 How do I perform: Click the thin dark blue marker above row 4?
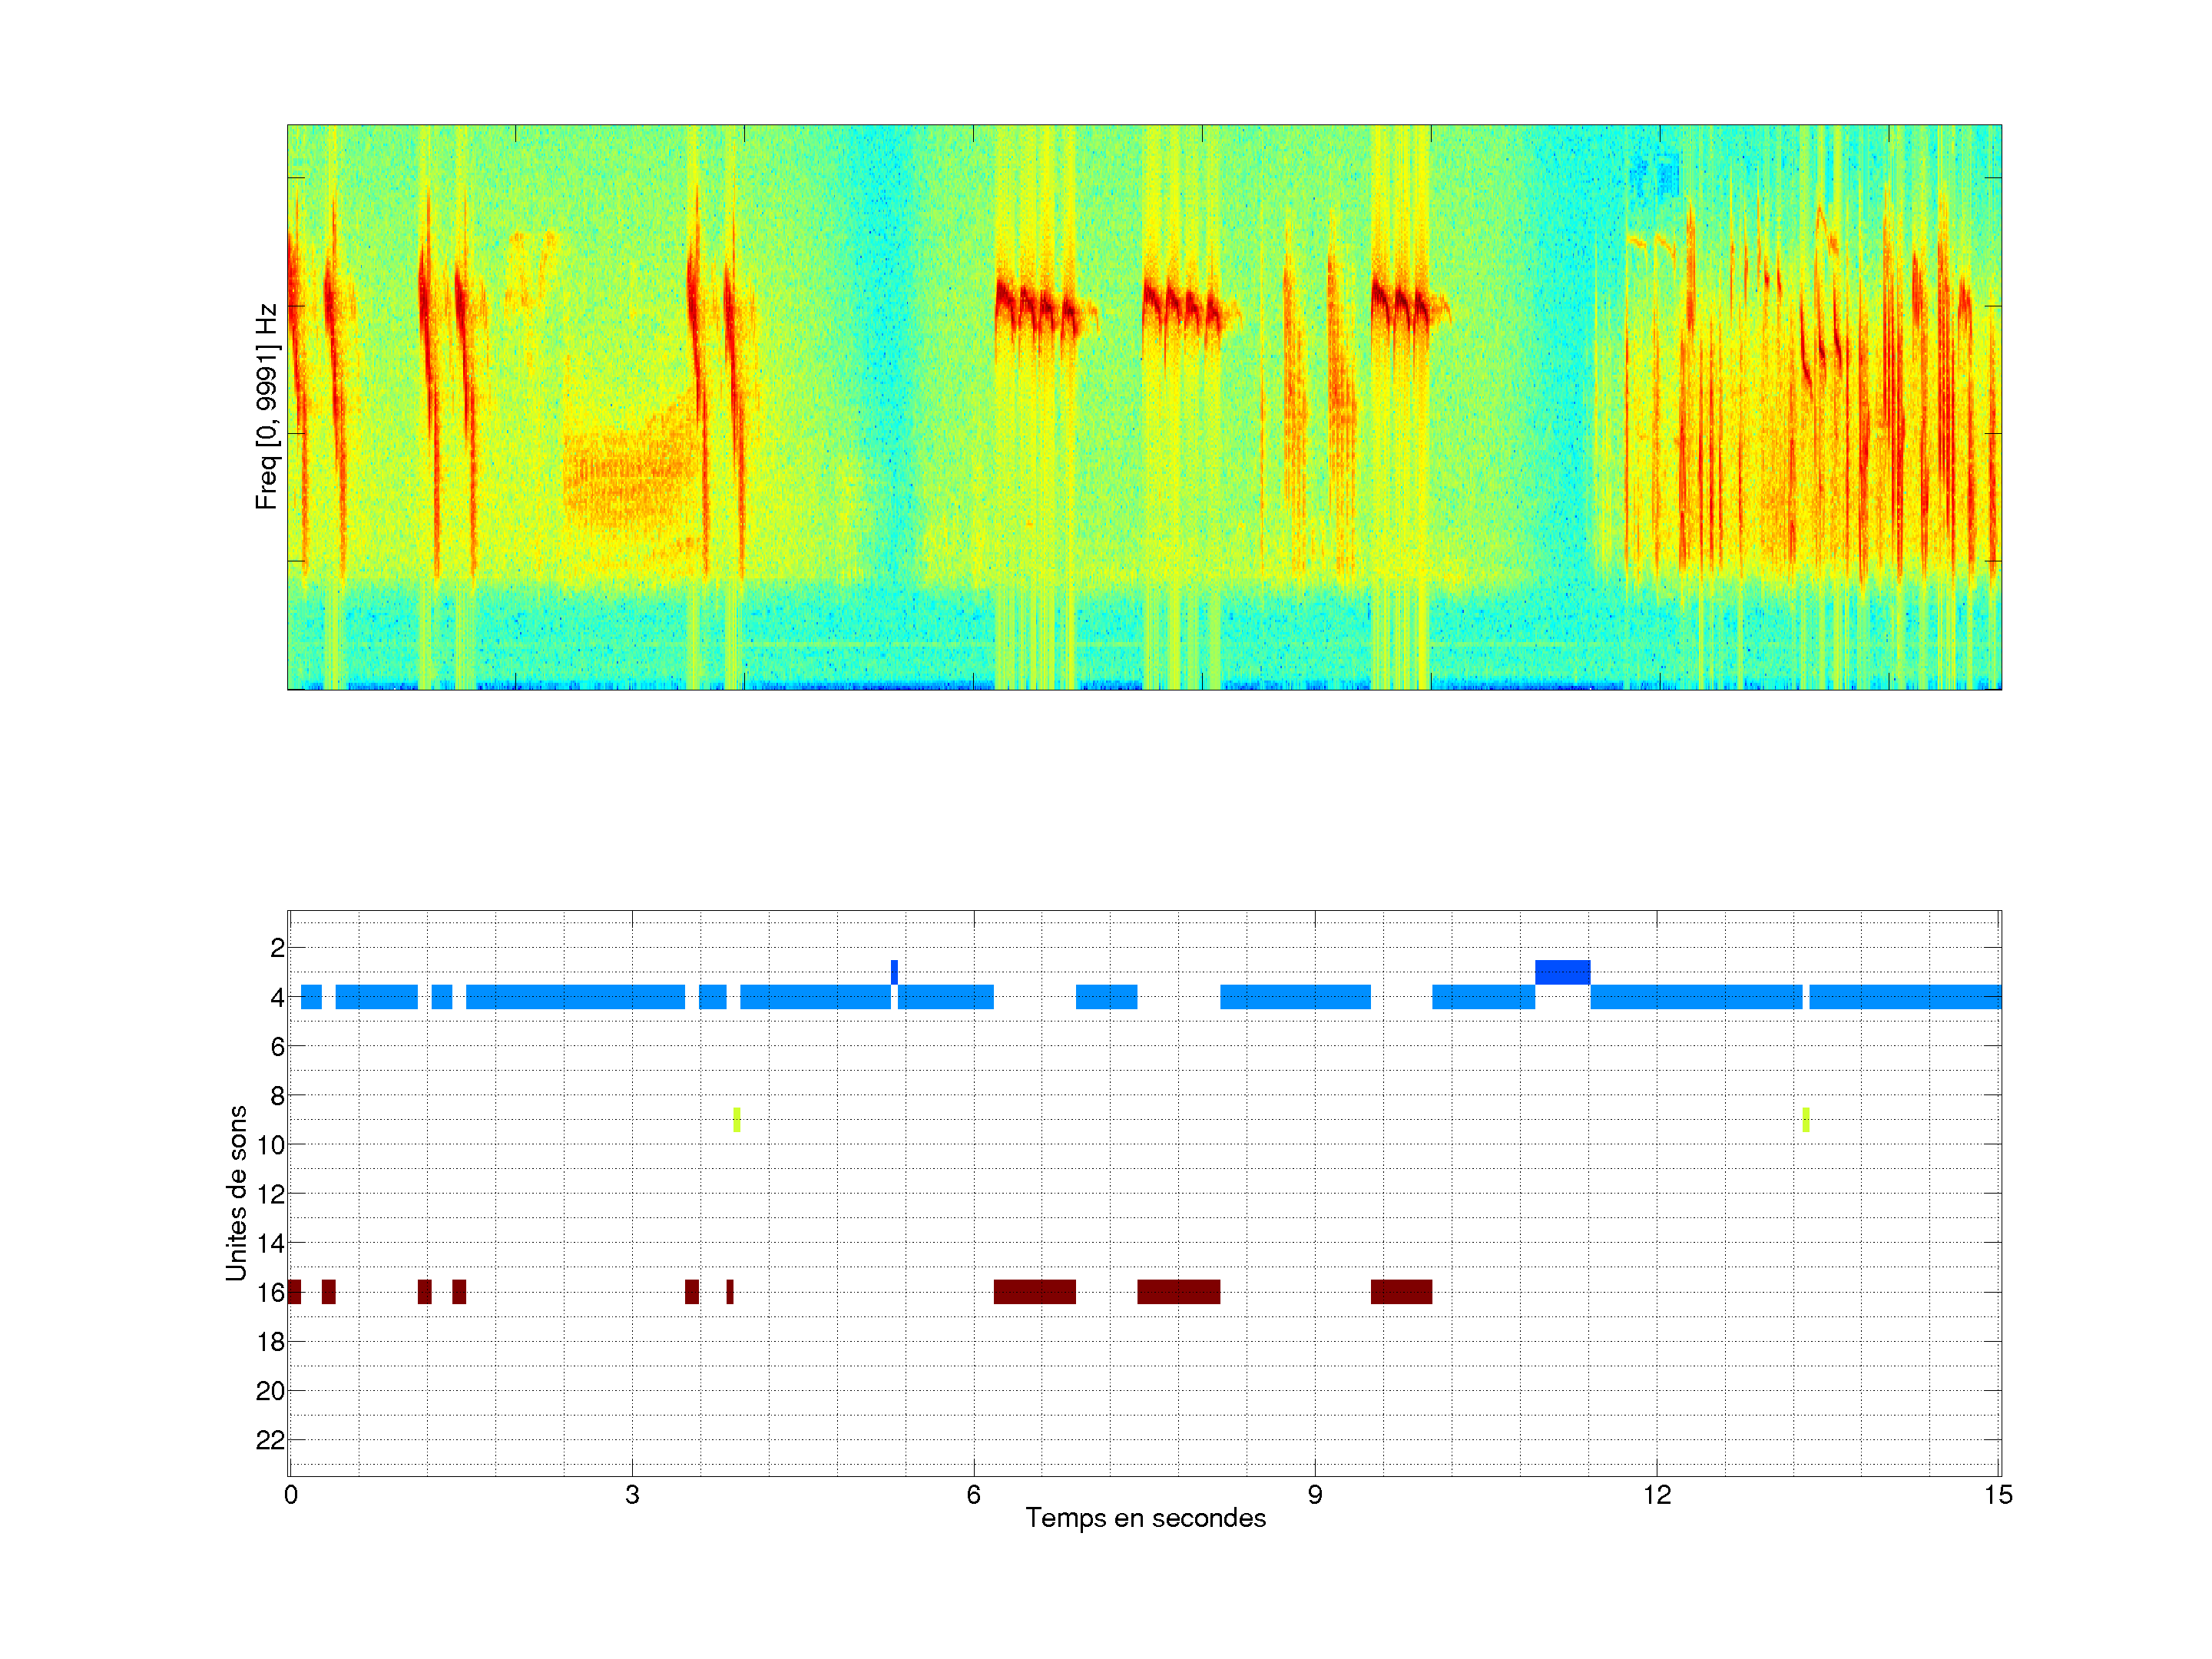coord(894,972)
